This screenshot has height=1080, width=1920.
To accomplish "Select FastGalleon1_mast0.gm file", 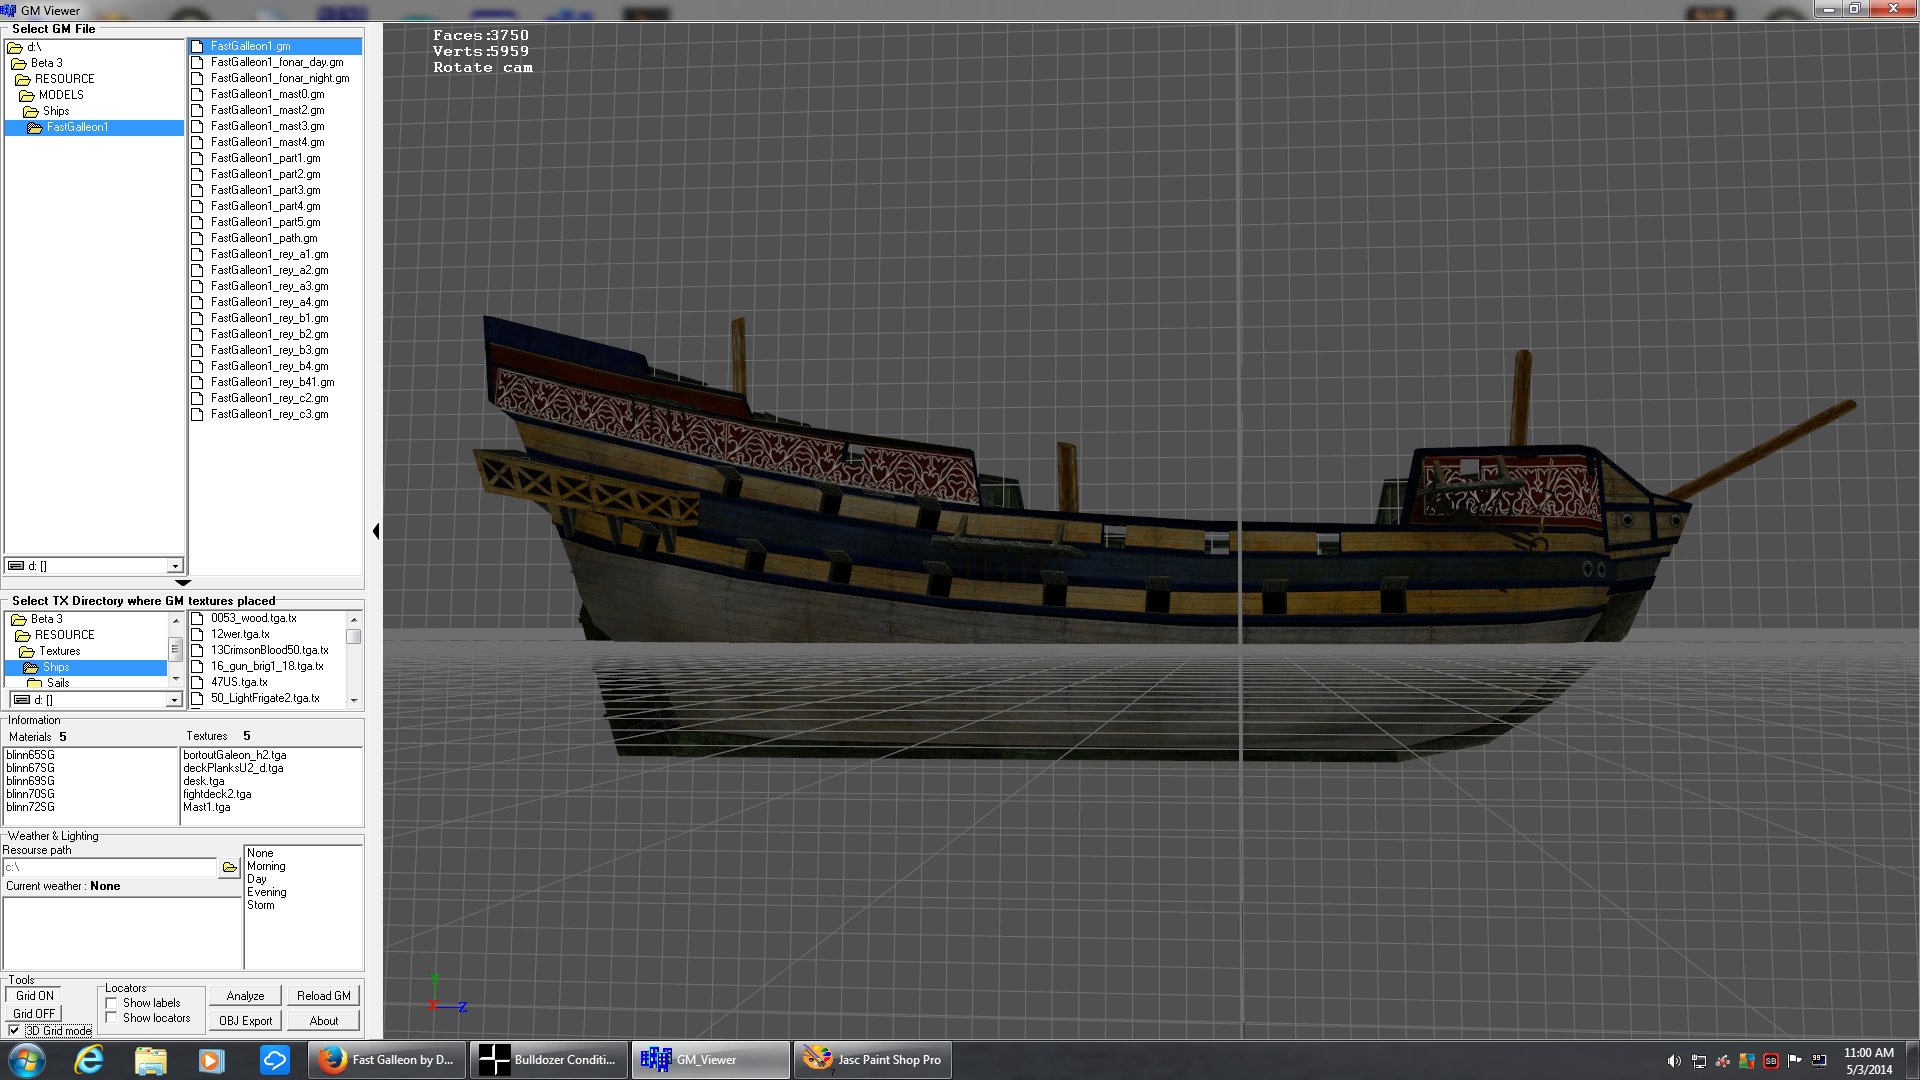I will 267,94.
